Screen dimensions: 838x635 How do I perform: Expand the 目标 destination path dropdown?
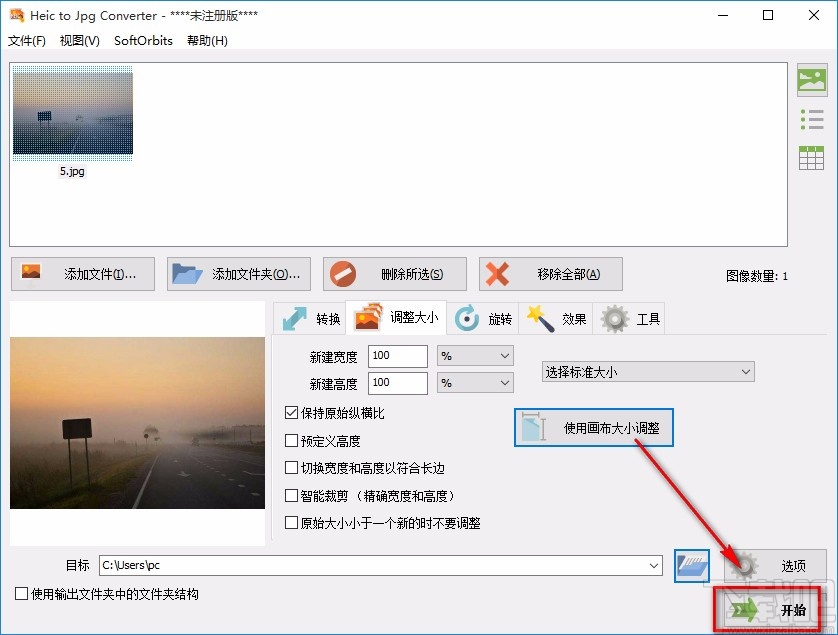656,565
